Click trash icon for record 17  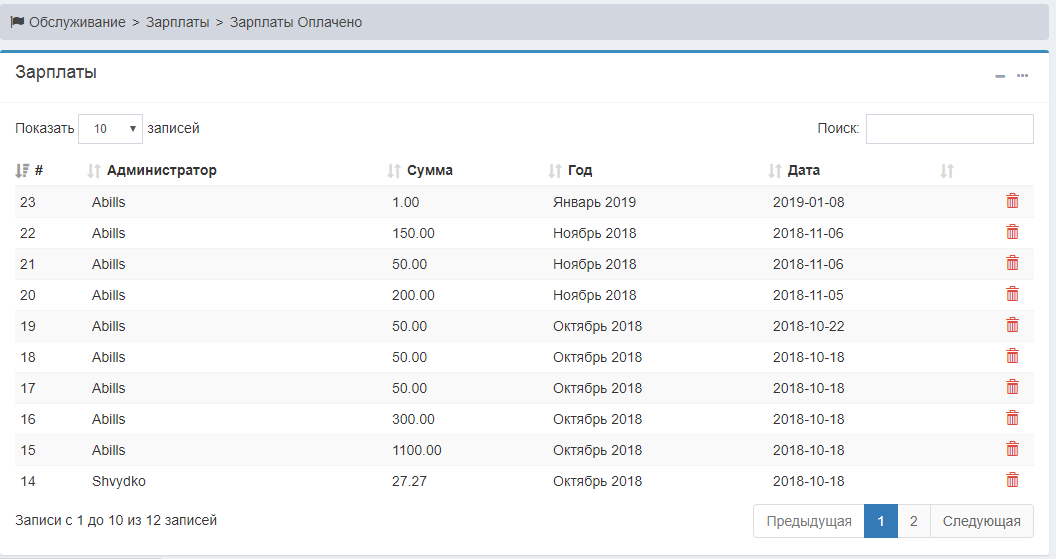[1012, 387]
